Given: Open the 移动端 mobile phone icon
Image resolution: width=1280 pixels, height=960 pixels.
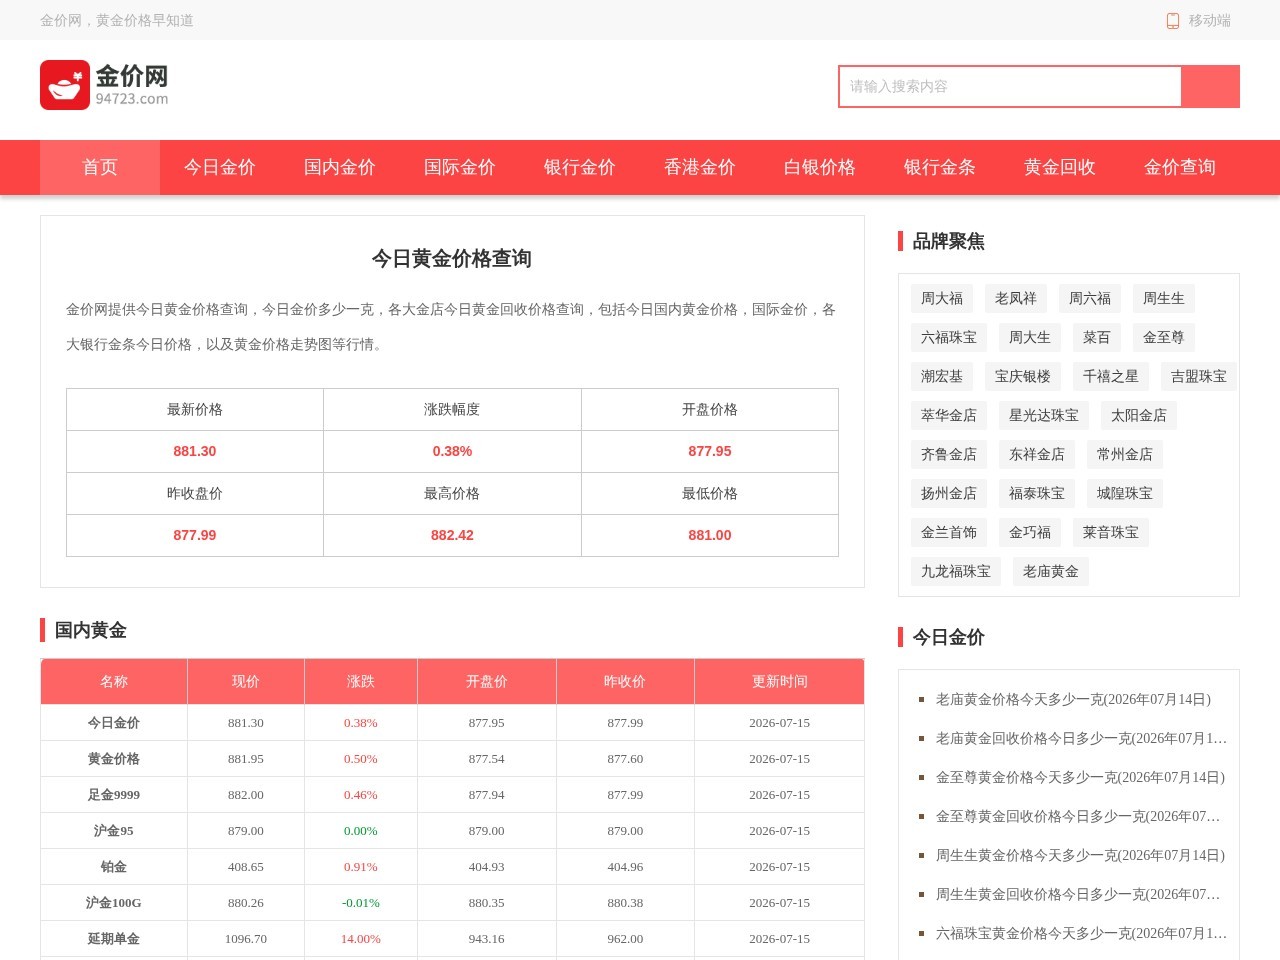Looking at the screenshot, I should pos(1173,20).
